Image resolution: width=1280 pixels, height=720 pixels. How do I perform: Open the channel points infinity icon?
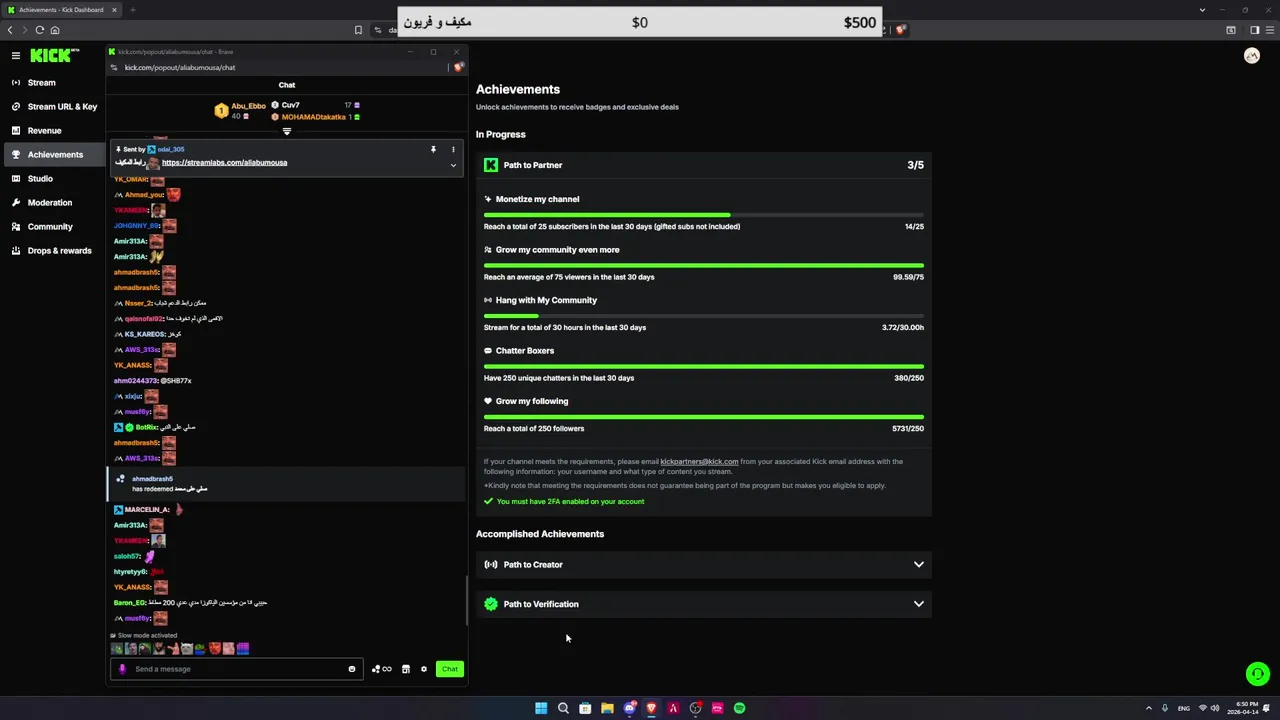382,669
